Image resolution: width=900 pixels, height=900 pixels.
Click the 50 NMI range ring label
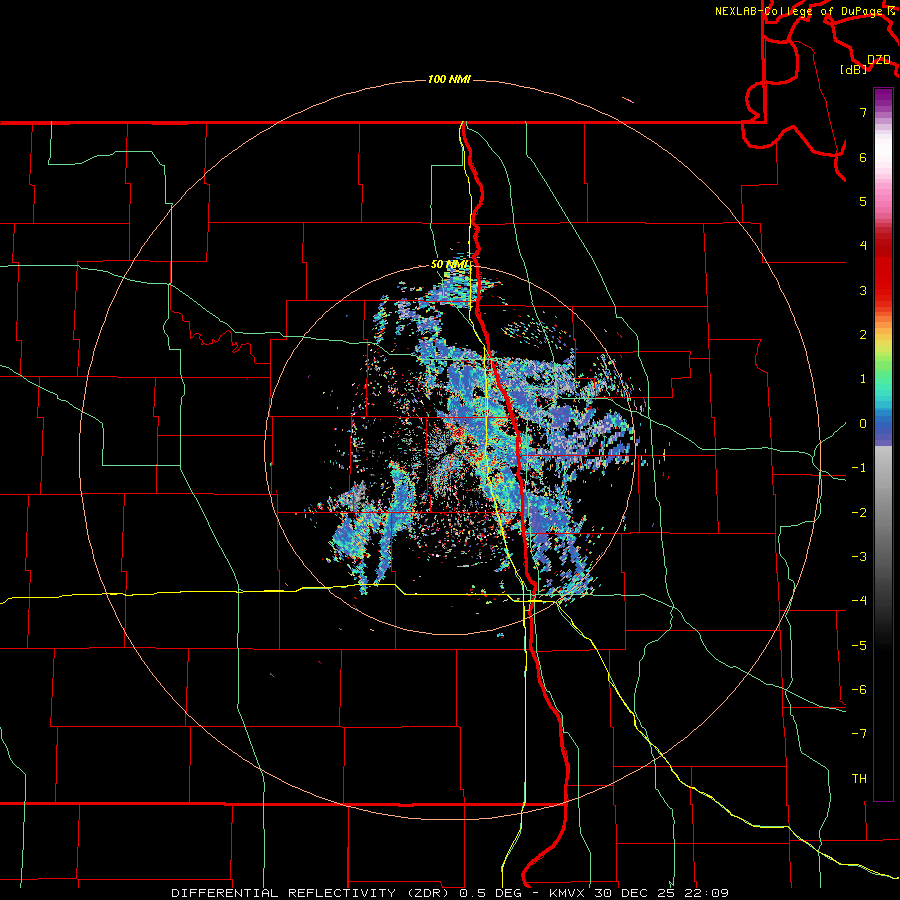[450, 264]
